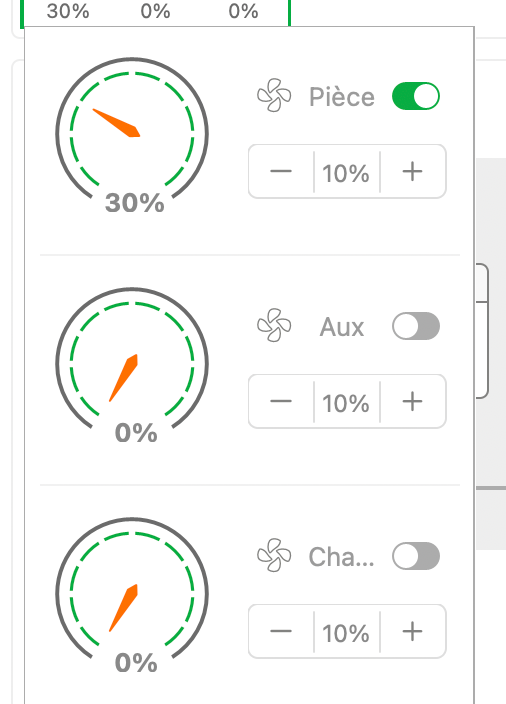Turn off the Pièce fan toggle
The image size is (506, 704).
[416, 96]
